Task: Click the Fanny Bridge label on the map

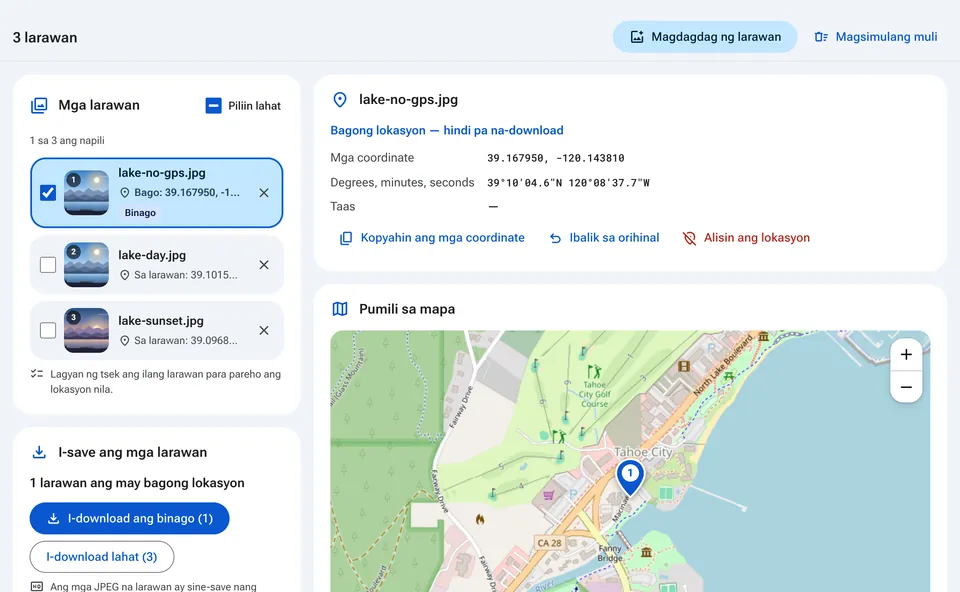Action: tap(610, 553)
